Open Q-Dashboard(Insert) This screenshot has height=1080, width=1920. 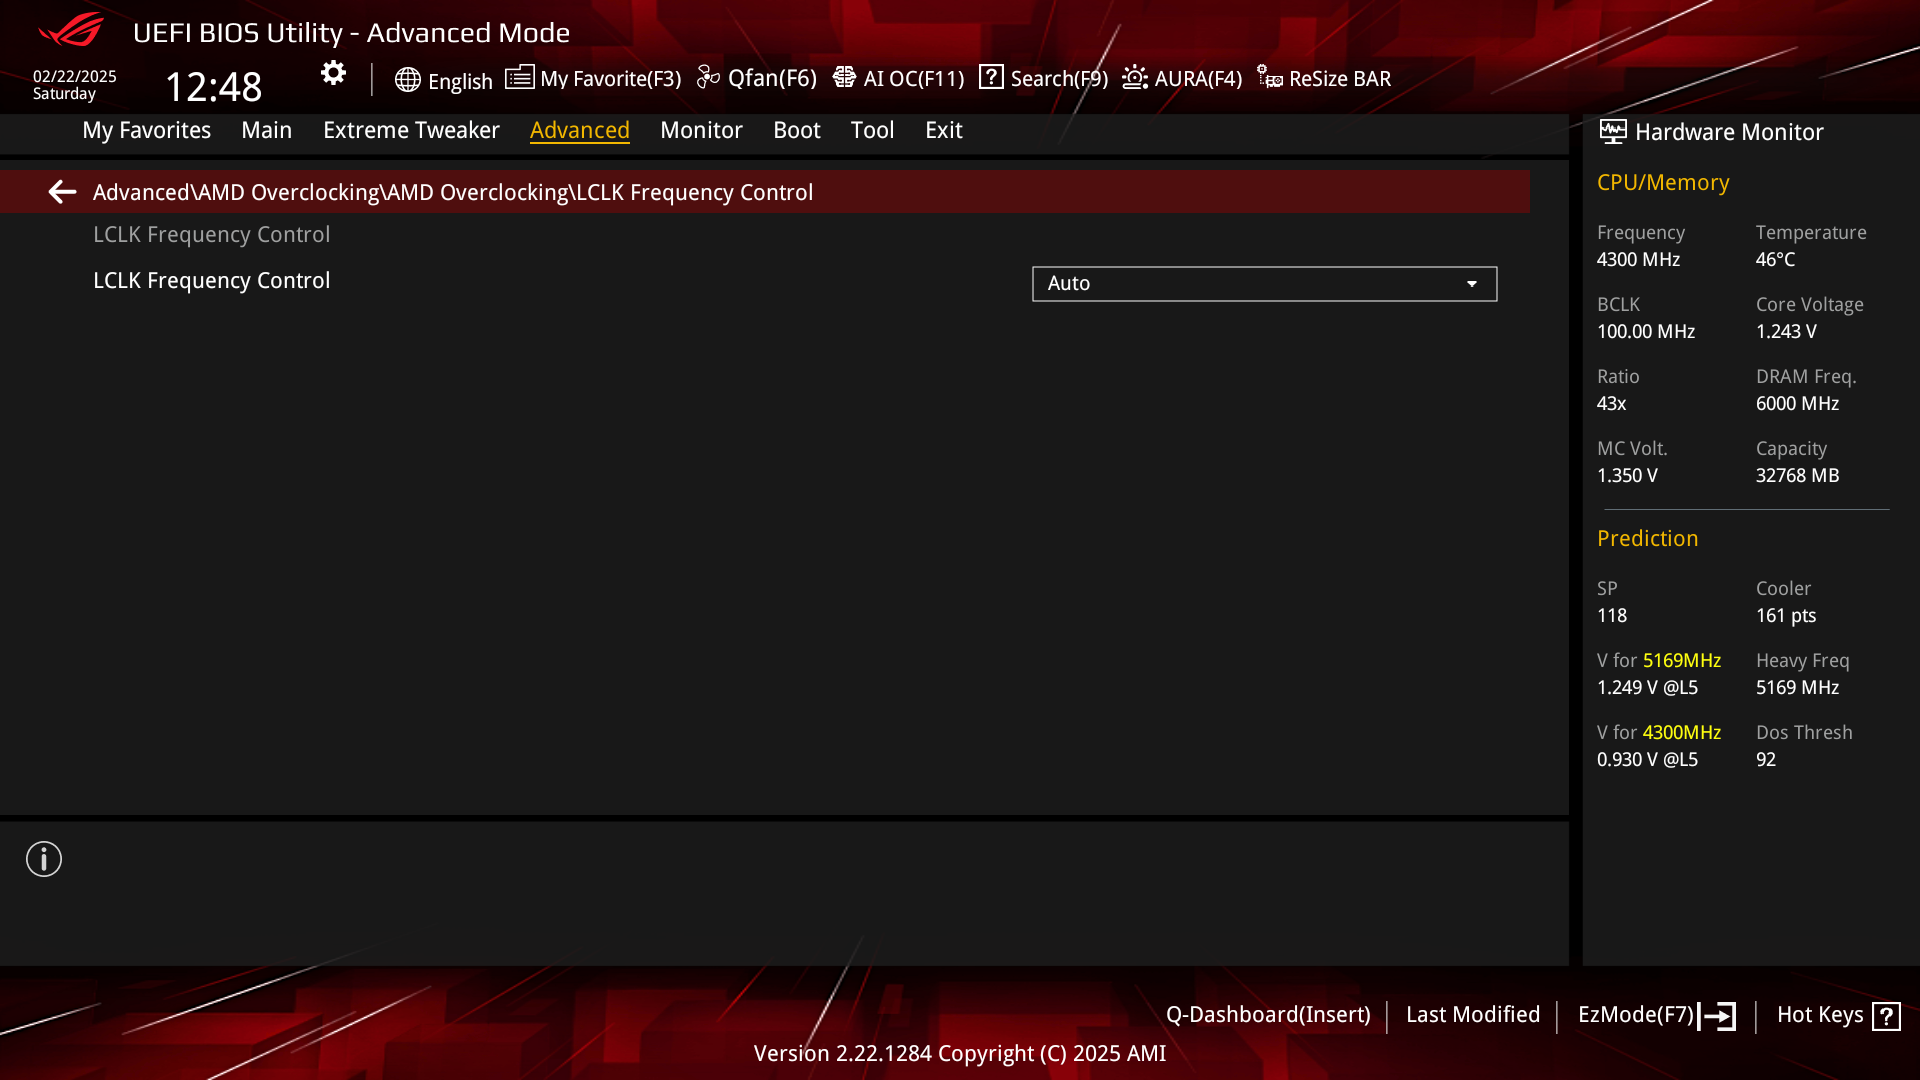[x=1268, y=1015]
